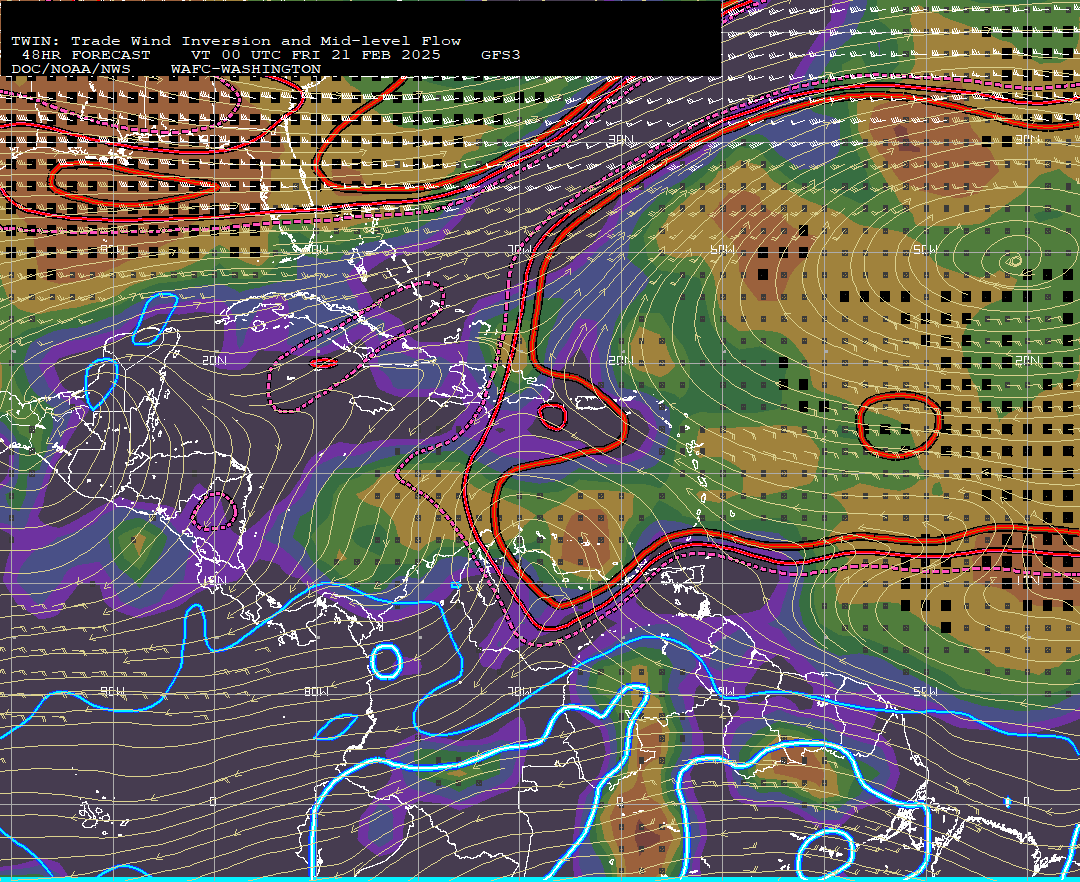The height and width of the screenshot is (882, 1080).
Task: Click the cyan oval over the northern Yucatan
Action: tap(154, 318)
